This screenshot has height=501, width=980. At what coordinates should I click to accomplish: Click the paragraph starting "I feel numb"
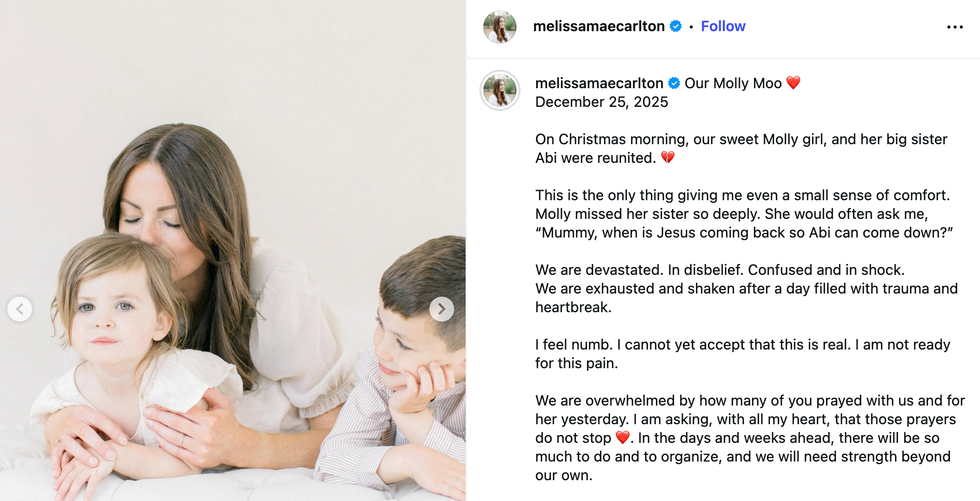pyautogui.click(x=742, y=354)
